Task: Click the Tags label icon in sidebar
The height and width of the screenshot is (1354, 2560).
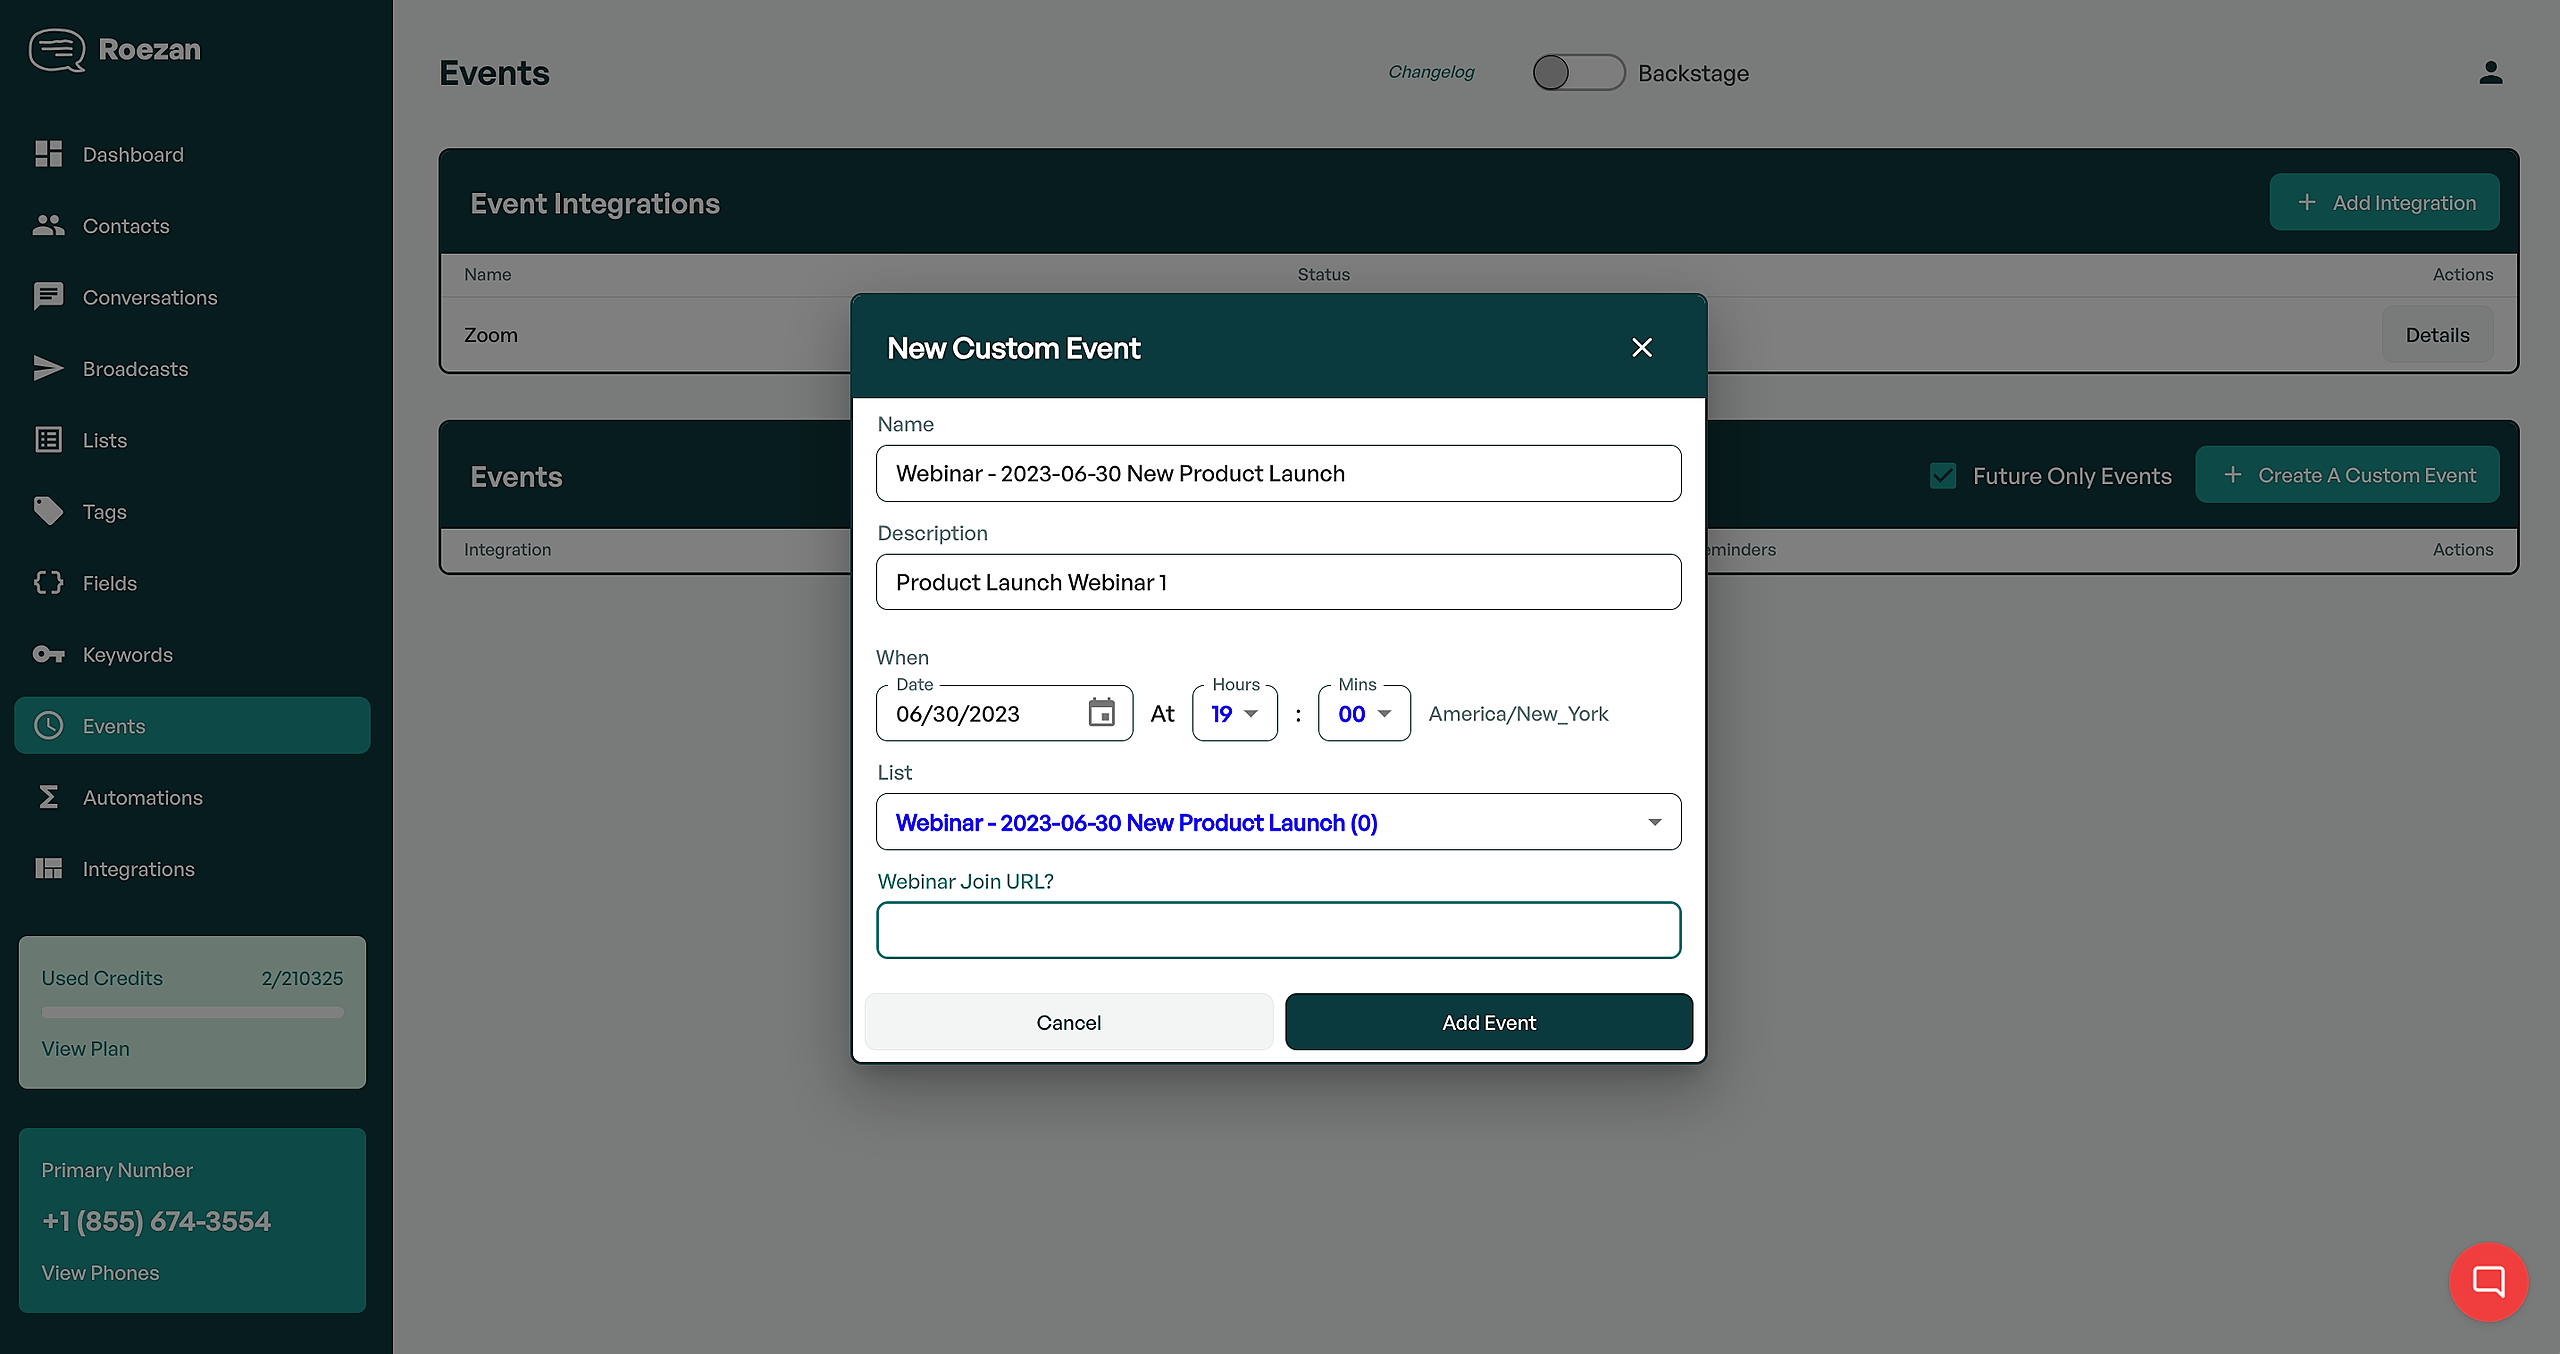Action: tap(48, 511)
